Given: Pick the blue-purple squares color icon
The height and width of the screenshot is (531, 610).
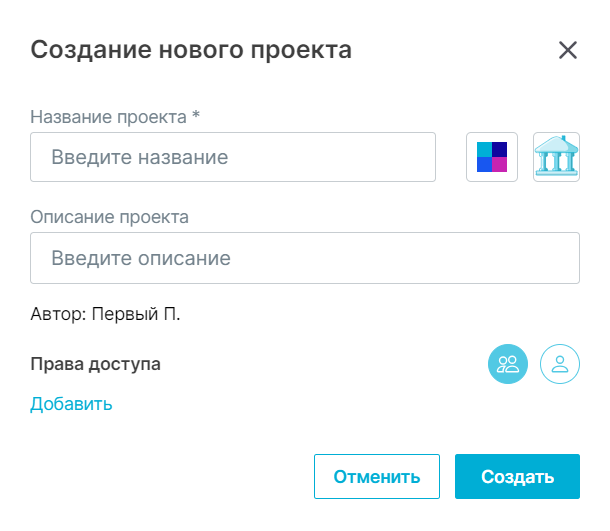Looking at the screenshot, I should (492, 157).
